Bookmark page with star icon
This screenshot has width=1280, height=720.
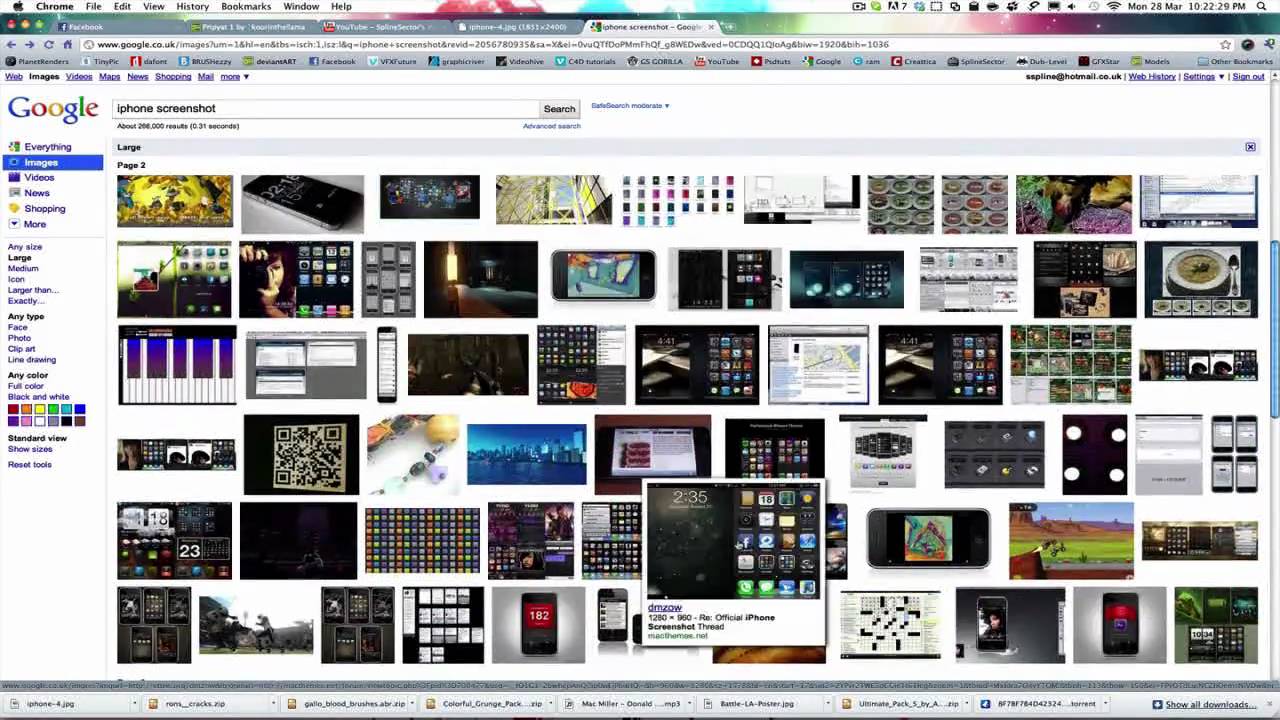tap(1225, 44)
